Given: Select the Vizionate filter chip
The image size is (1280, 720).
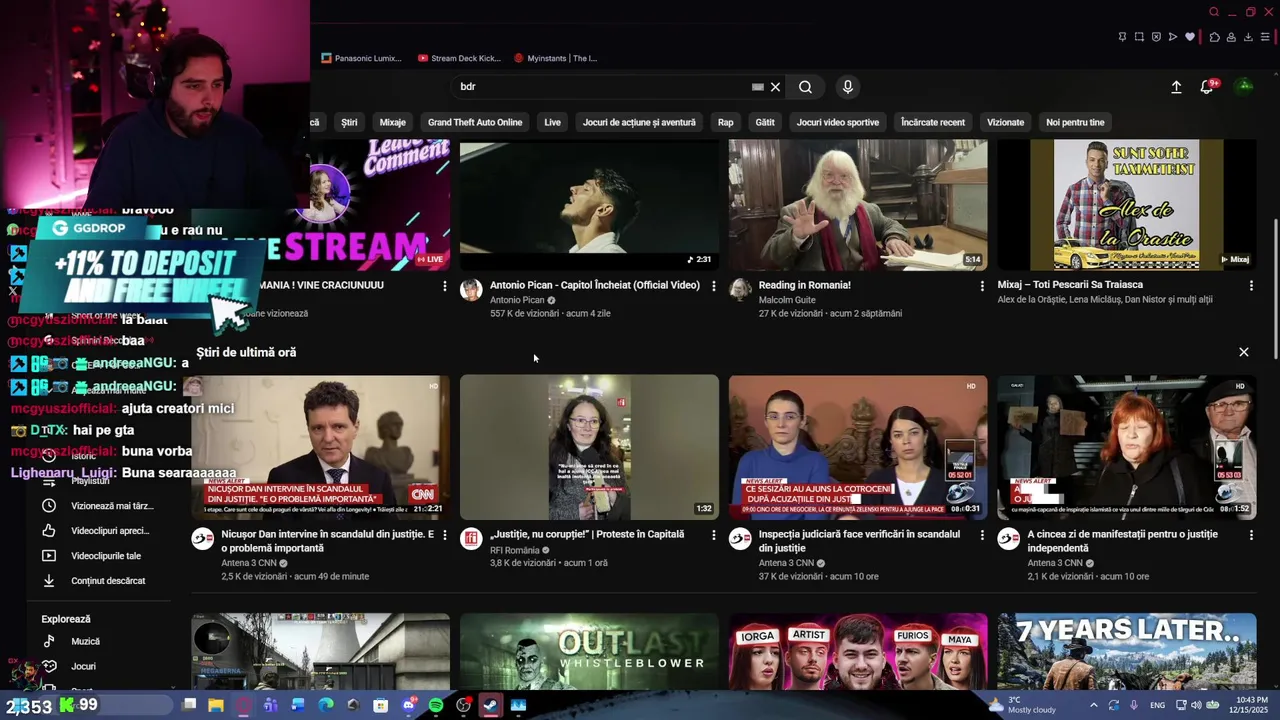Looking at the screenshot, I should [x=1005, y=122].
